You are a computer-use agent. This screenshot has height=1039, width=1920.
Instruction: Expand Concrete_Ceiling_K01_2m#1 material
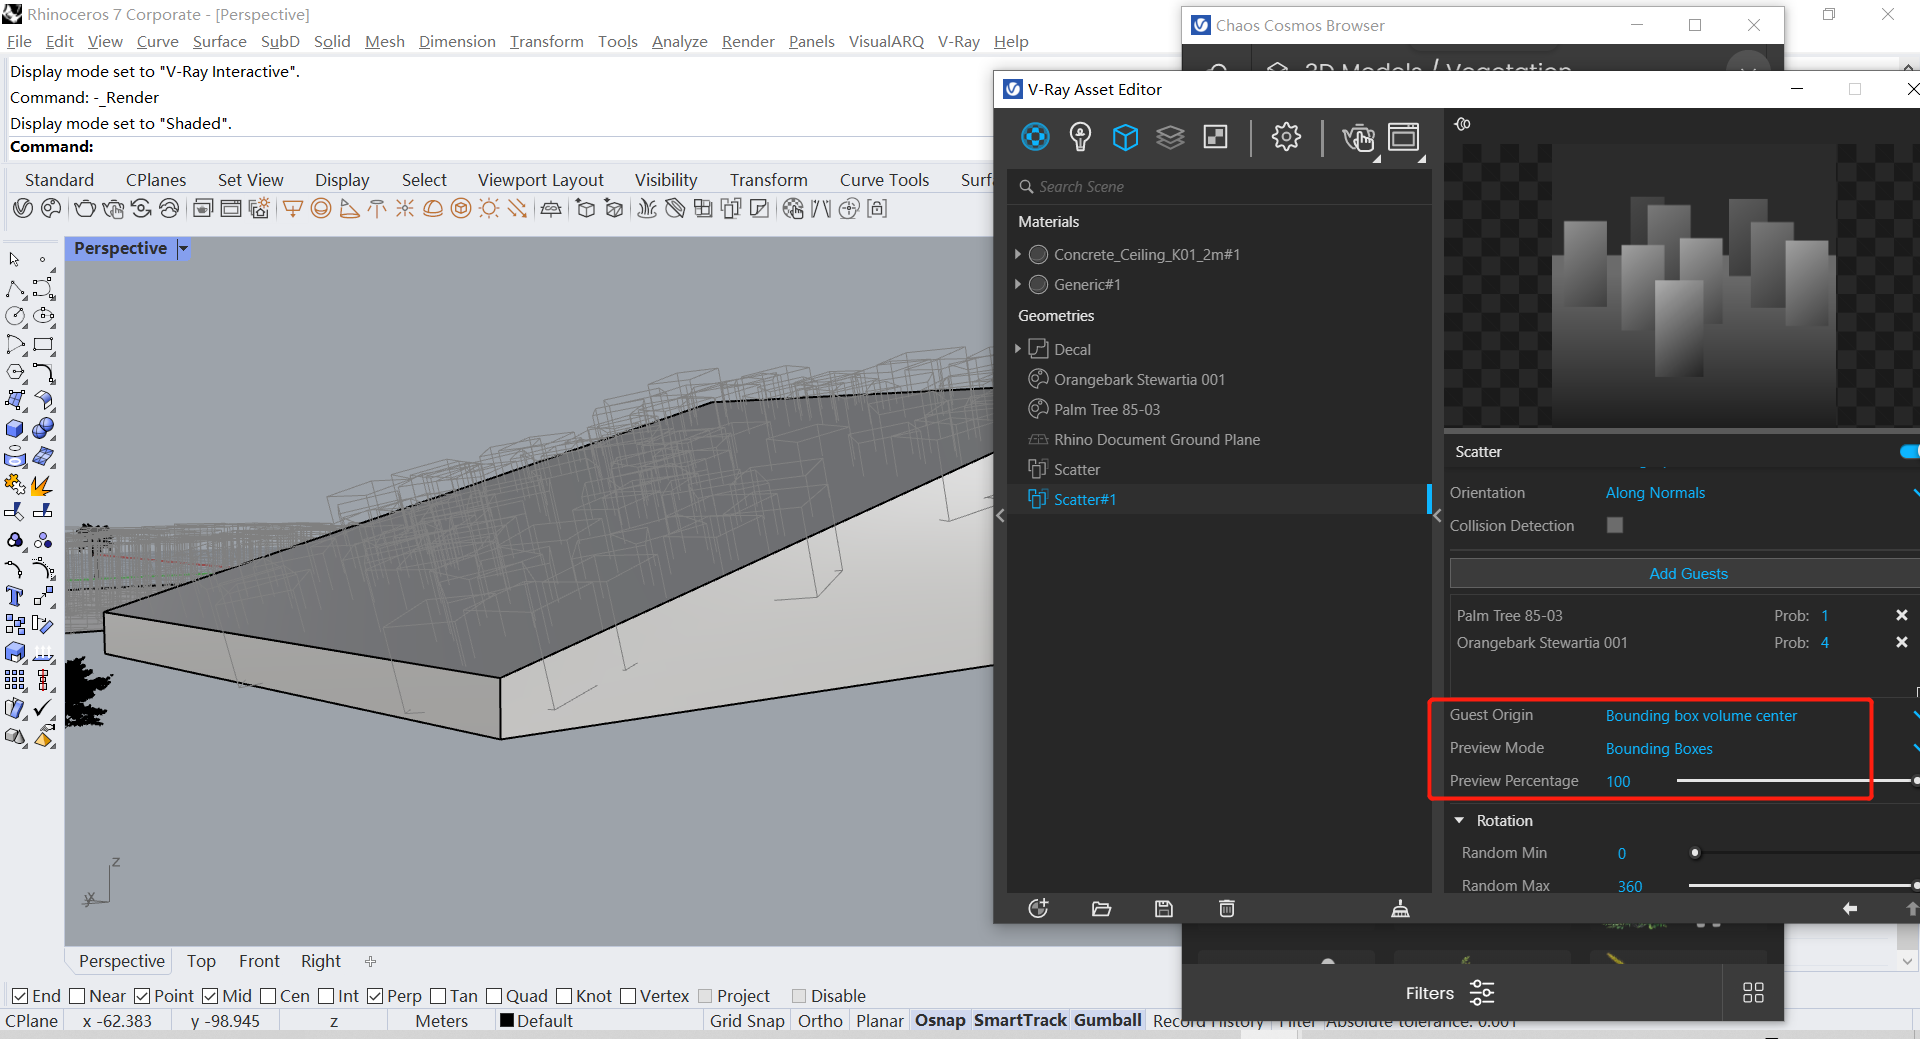pos(1018,254)
